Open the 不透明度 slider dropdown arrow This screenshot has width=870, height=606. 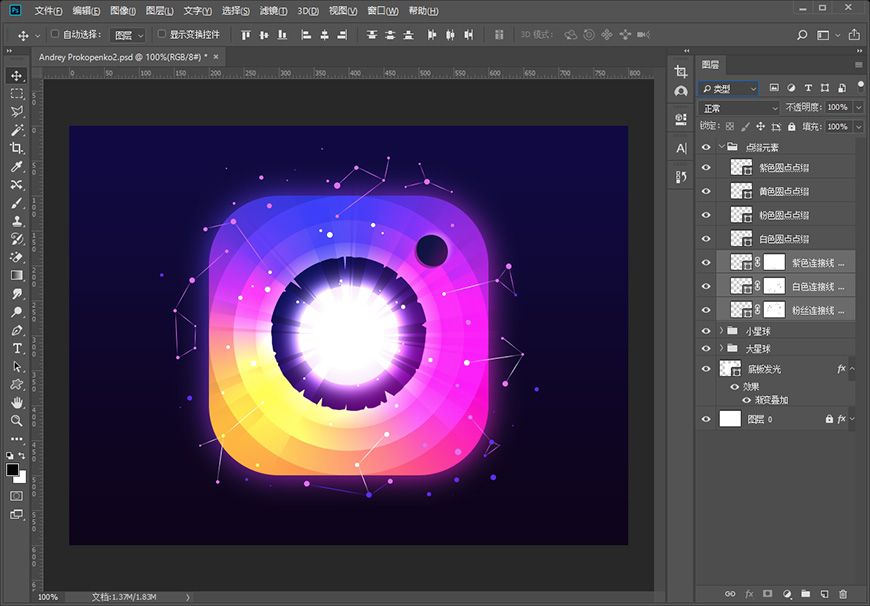point(859,108)
